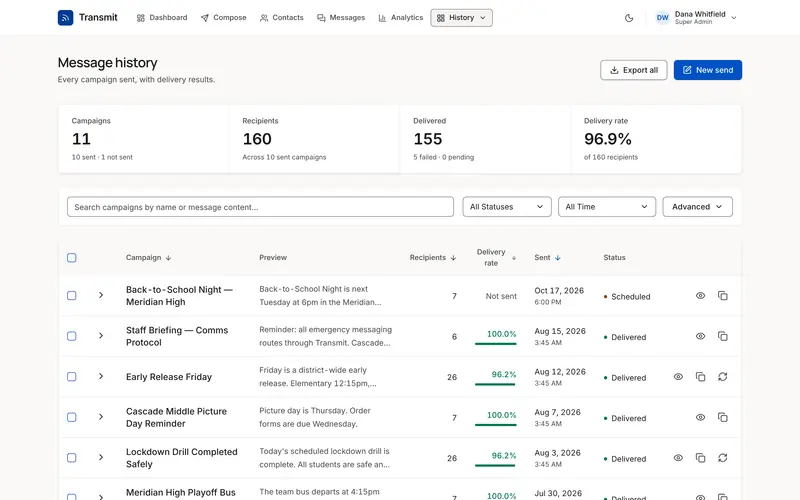Click the Transmit logo icon

65,18
